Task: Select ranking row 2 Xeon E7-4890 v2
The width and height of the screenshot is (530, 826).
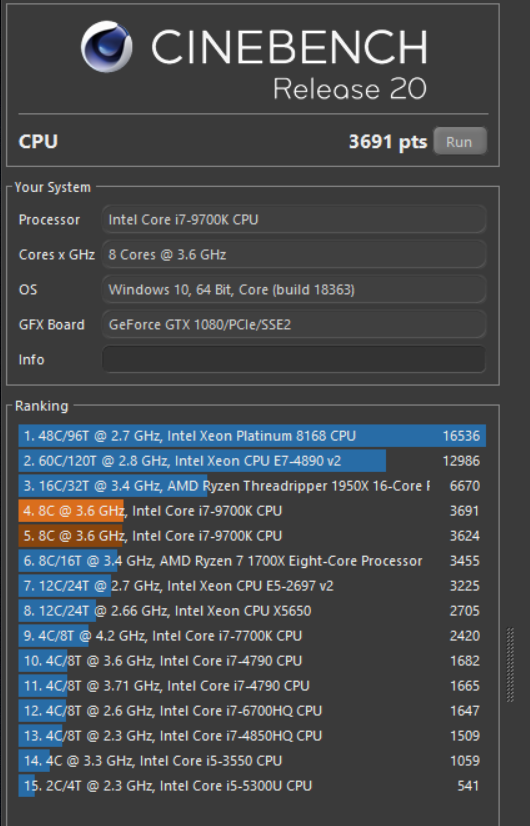Action: [x=252, y=461]
